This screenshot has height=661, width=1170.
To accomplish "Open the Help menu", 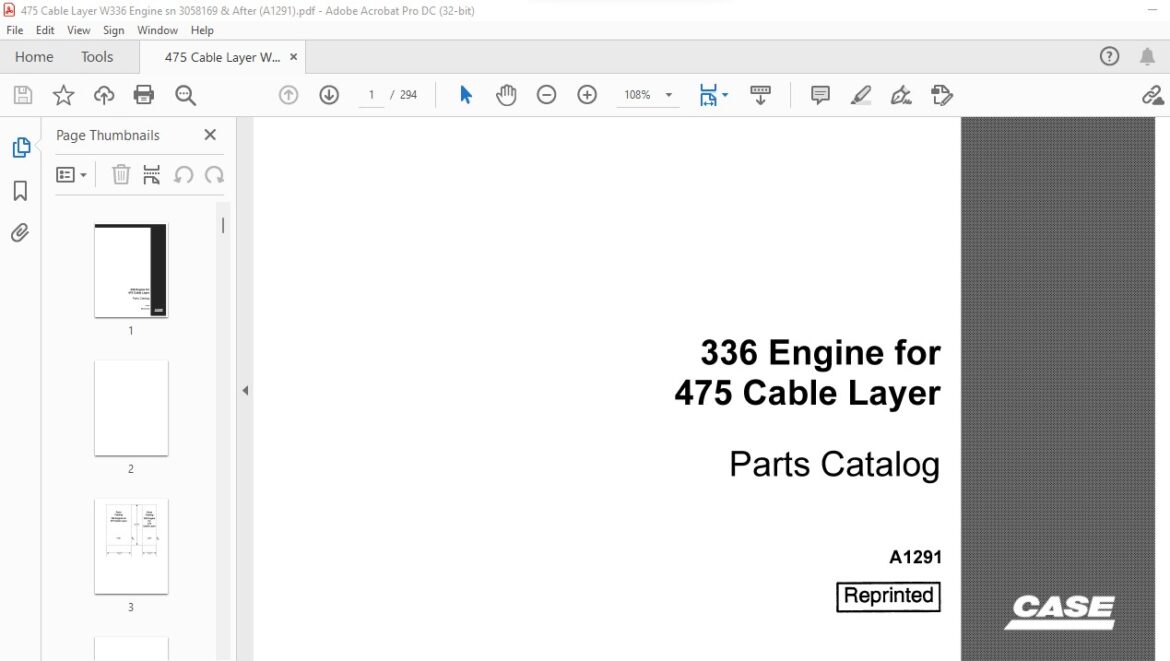I will [x=202, y=30].
